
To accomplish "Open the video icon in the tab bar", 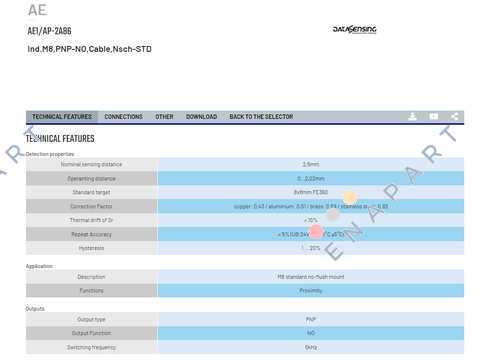I will click(434, 116).
